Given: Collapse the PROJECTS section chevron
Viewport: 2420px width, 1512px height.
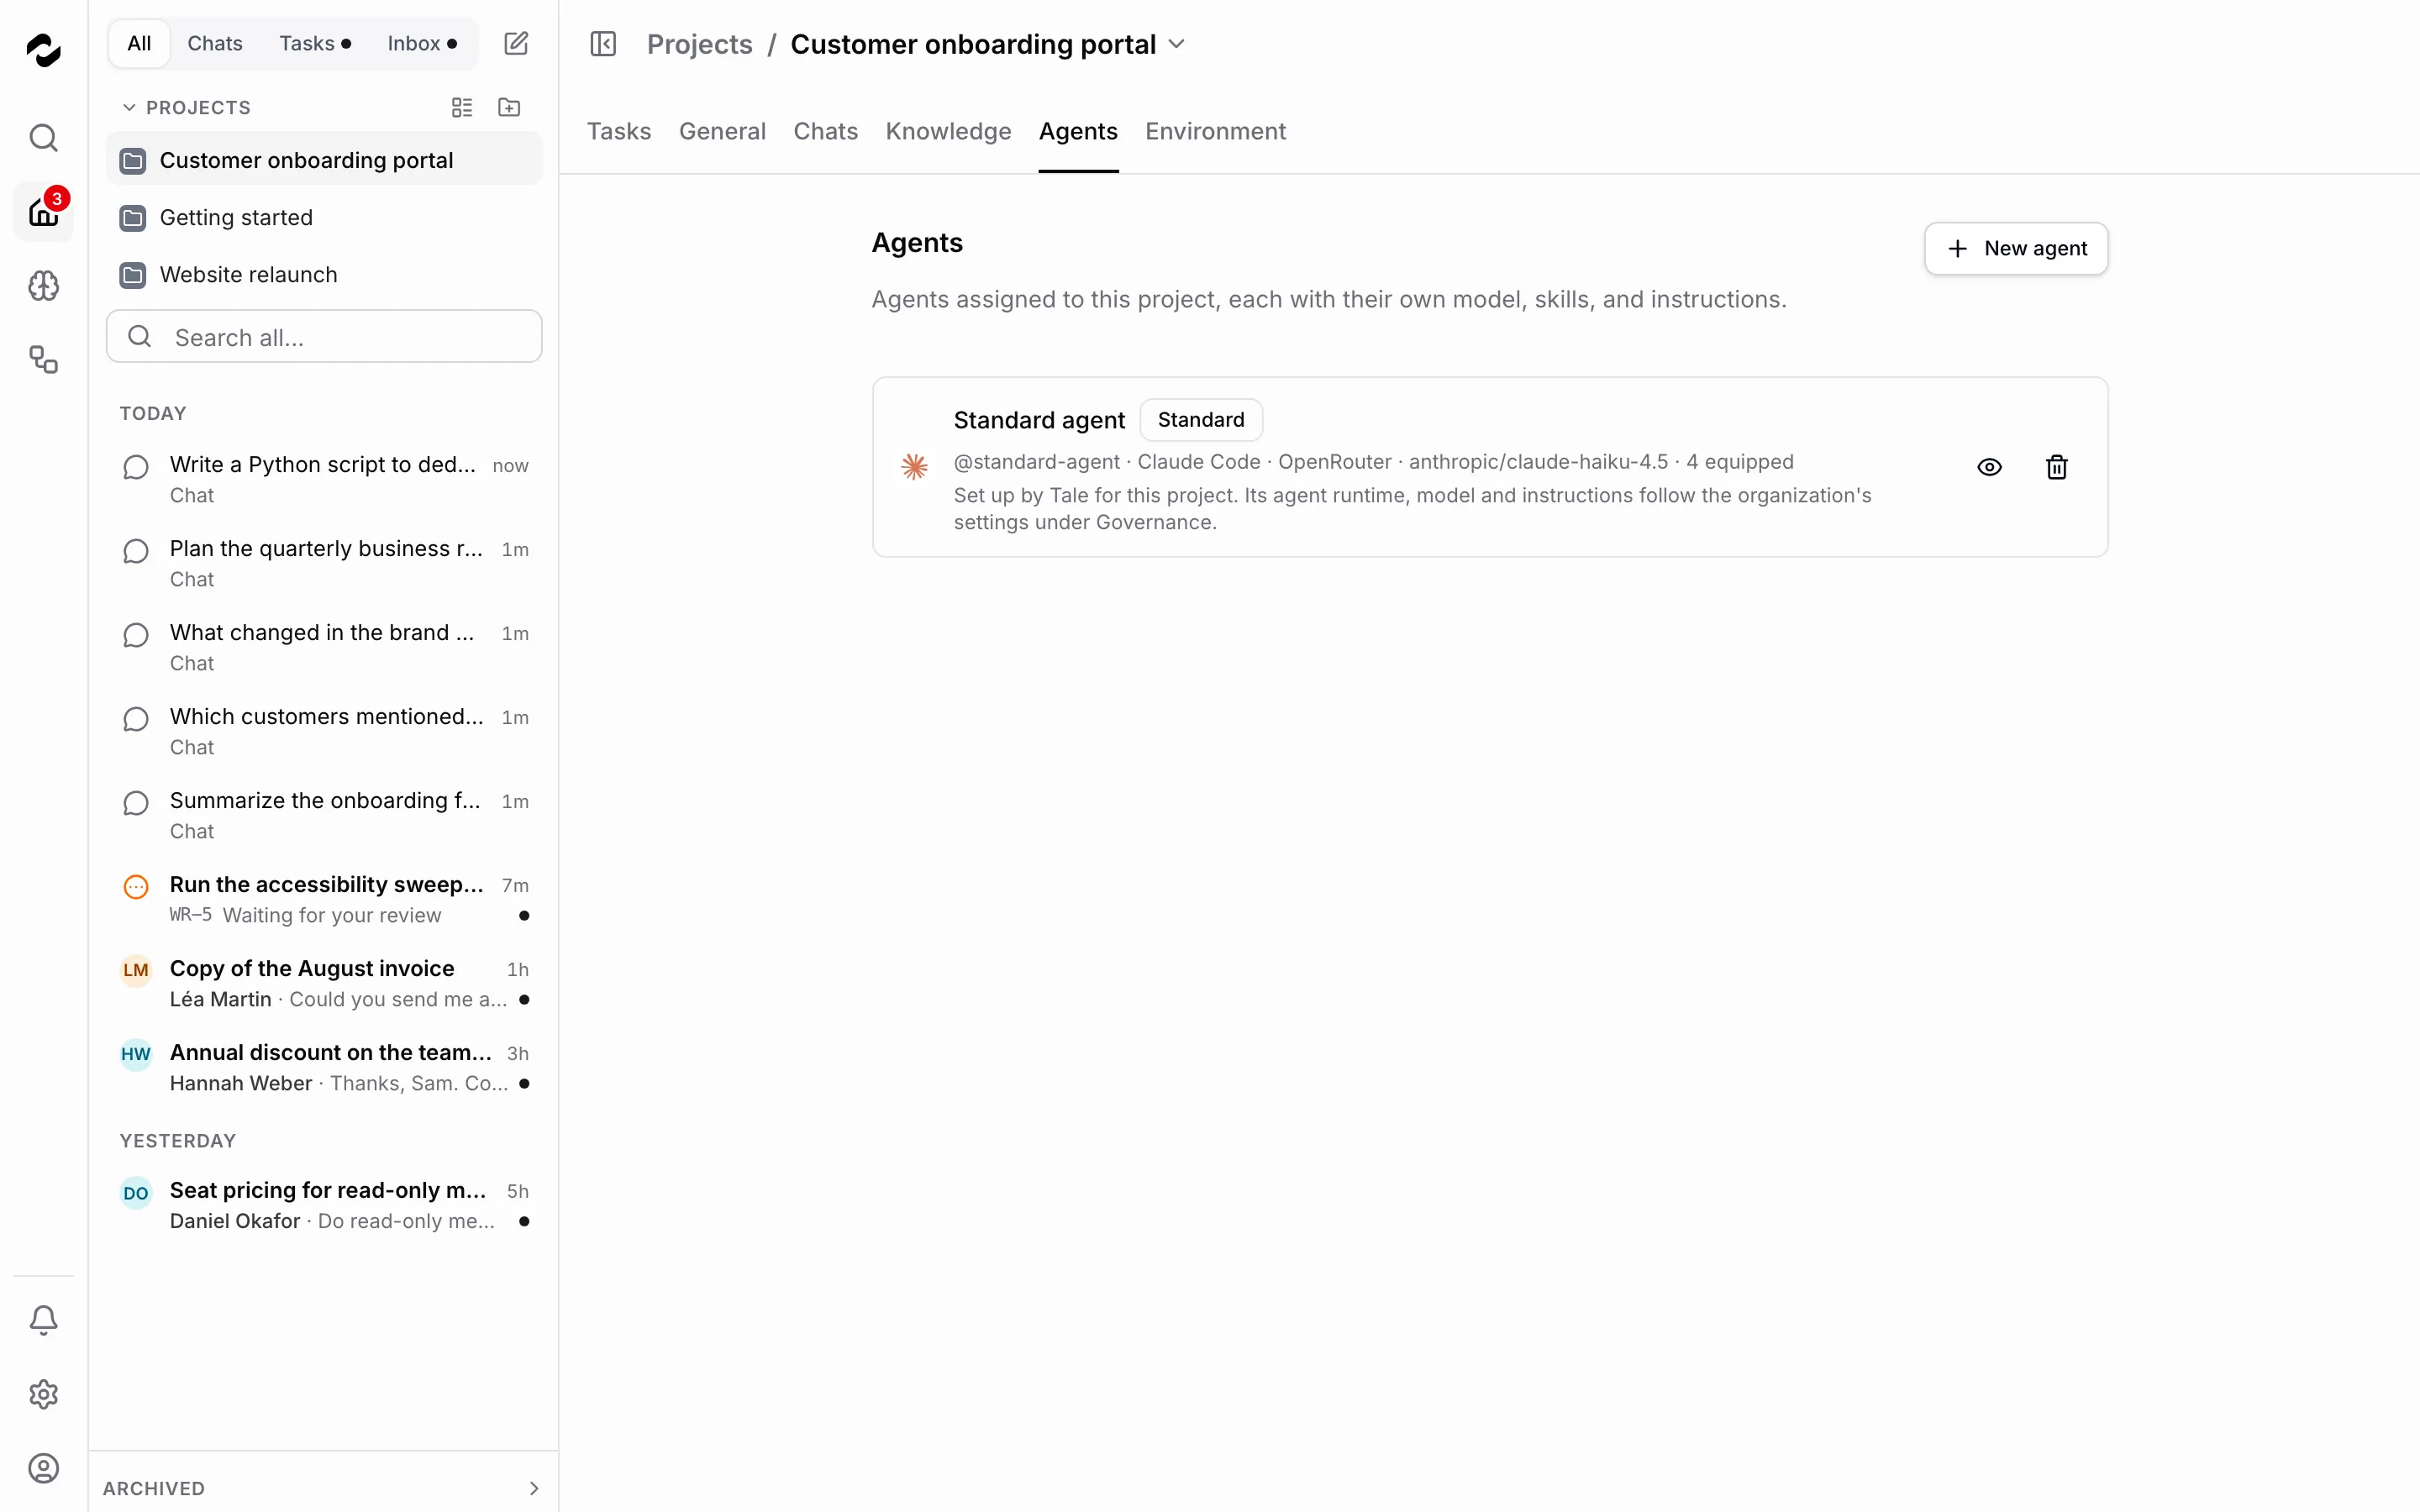Looking at the screenshot, I should (x=129, y=107).
